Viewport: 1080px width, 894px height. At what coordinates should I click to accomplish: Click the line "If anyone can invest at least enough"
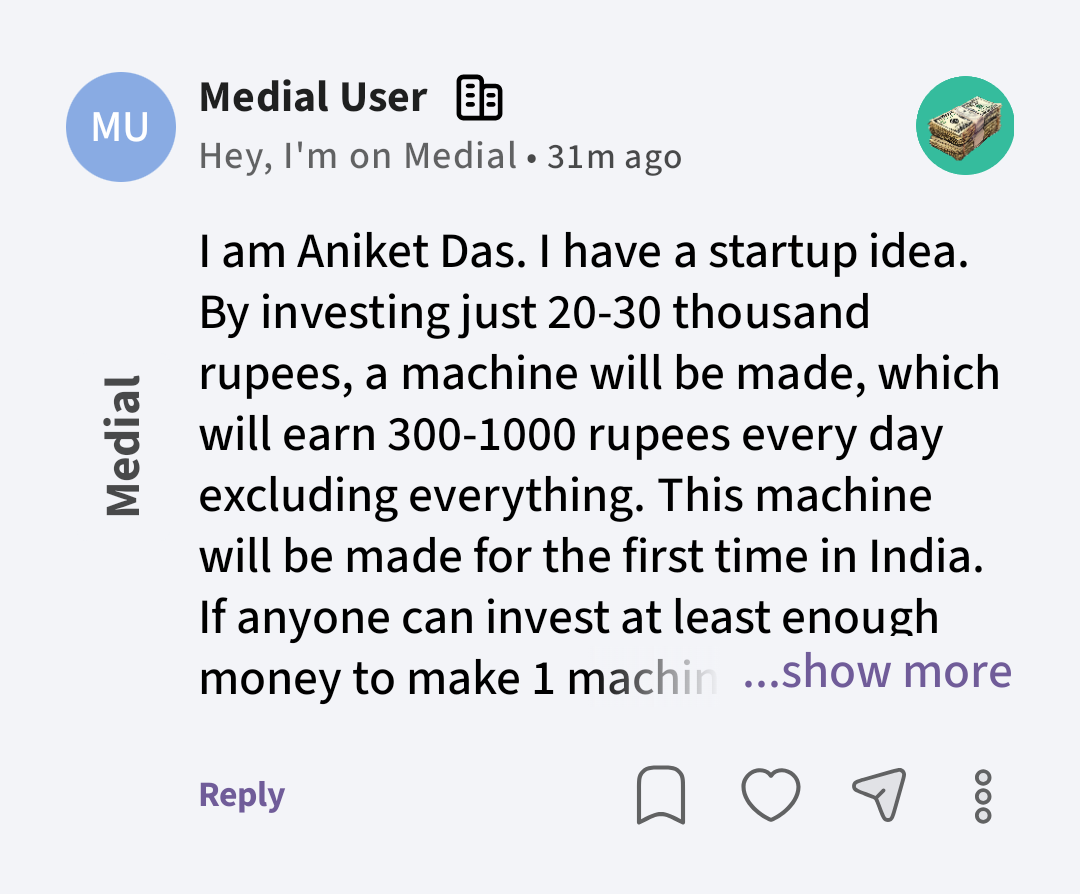pos(568,618)
